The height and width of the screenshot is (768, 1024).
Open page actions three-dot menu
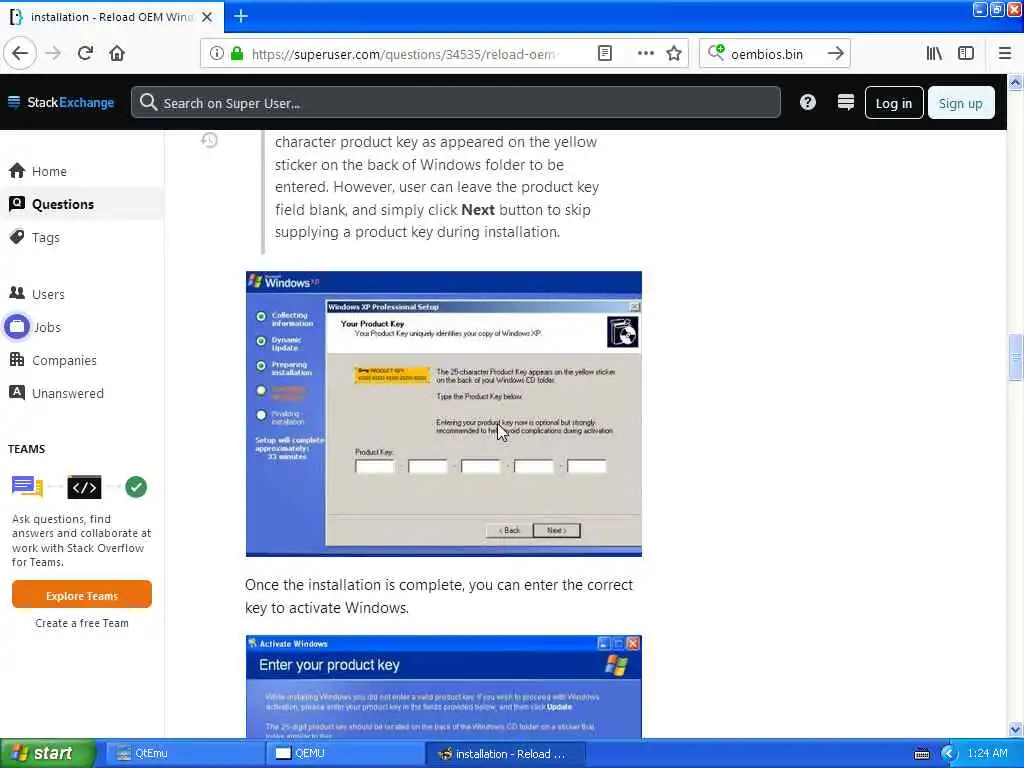point(645,54)
